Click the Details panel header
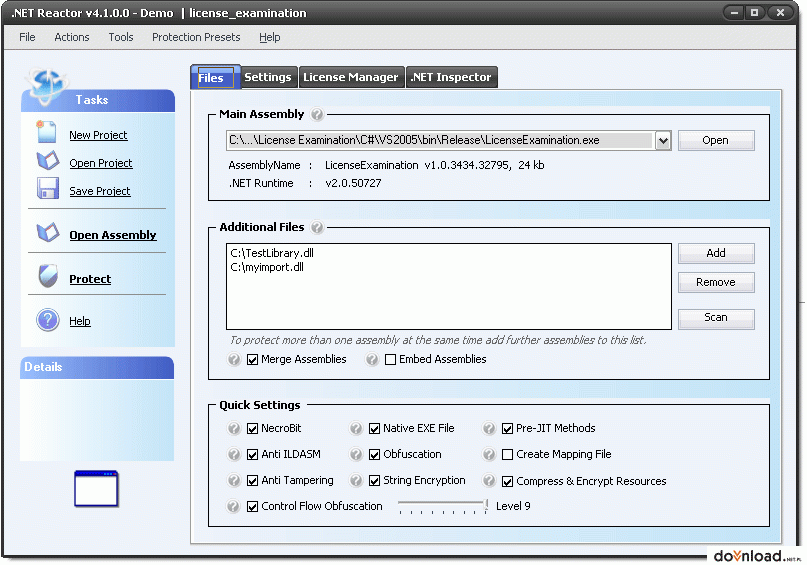Image resolution: width=807 pixels, height=565 pixels. click(97, 367)
